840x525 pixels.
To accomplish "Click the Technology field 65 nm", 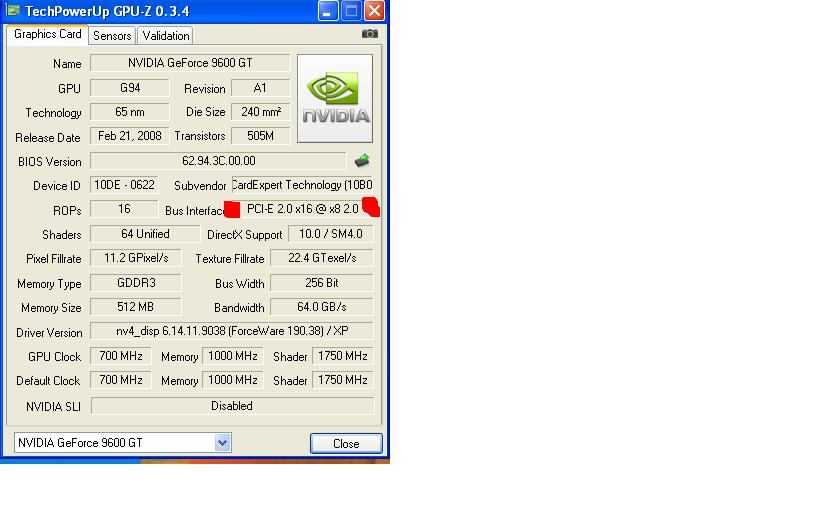I will 130,112.
